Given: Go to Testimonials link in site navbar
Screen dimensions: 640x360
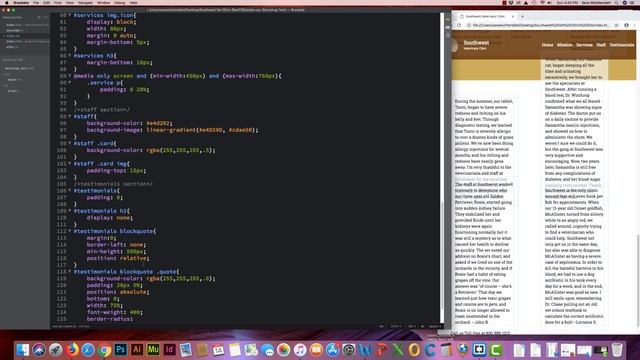Looking at the screenshot, I should click(x=622, y=45).
